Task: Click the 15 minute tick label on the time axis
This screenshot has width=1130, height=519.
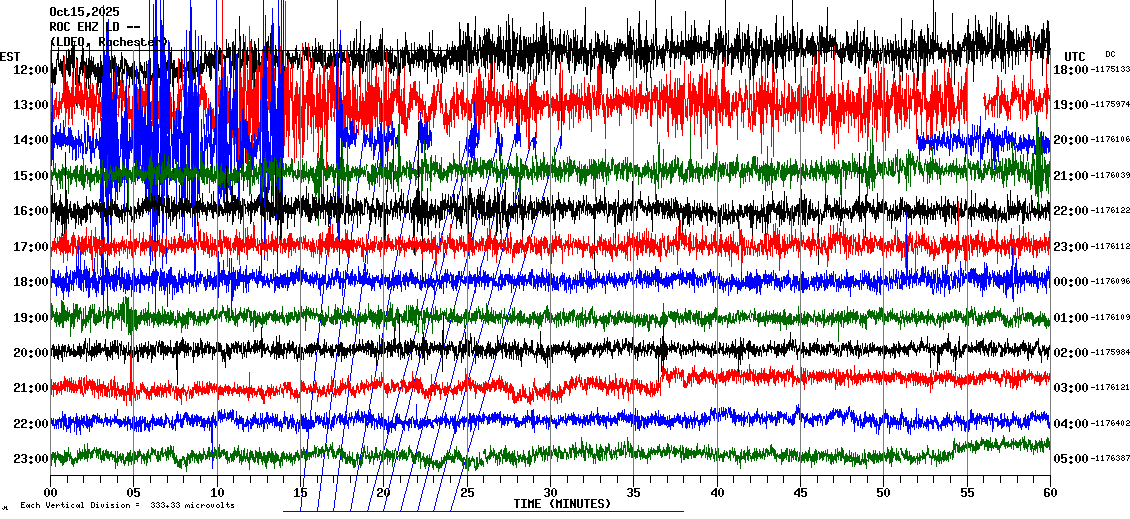Action: (301, 492)
